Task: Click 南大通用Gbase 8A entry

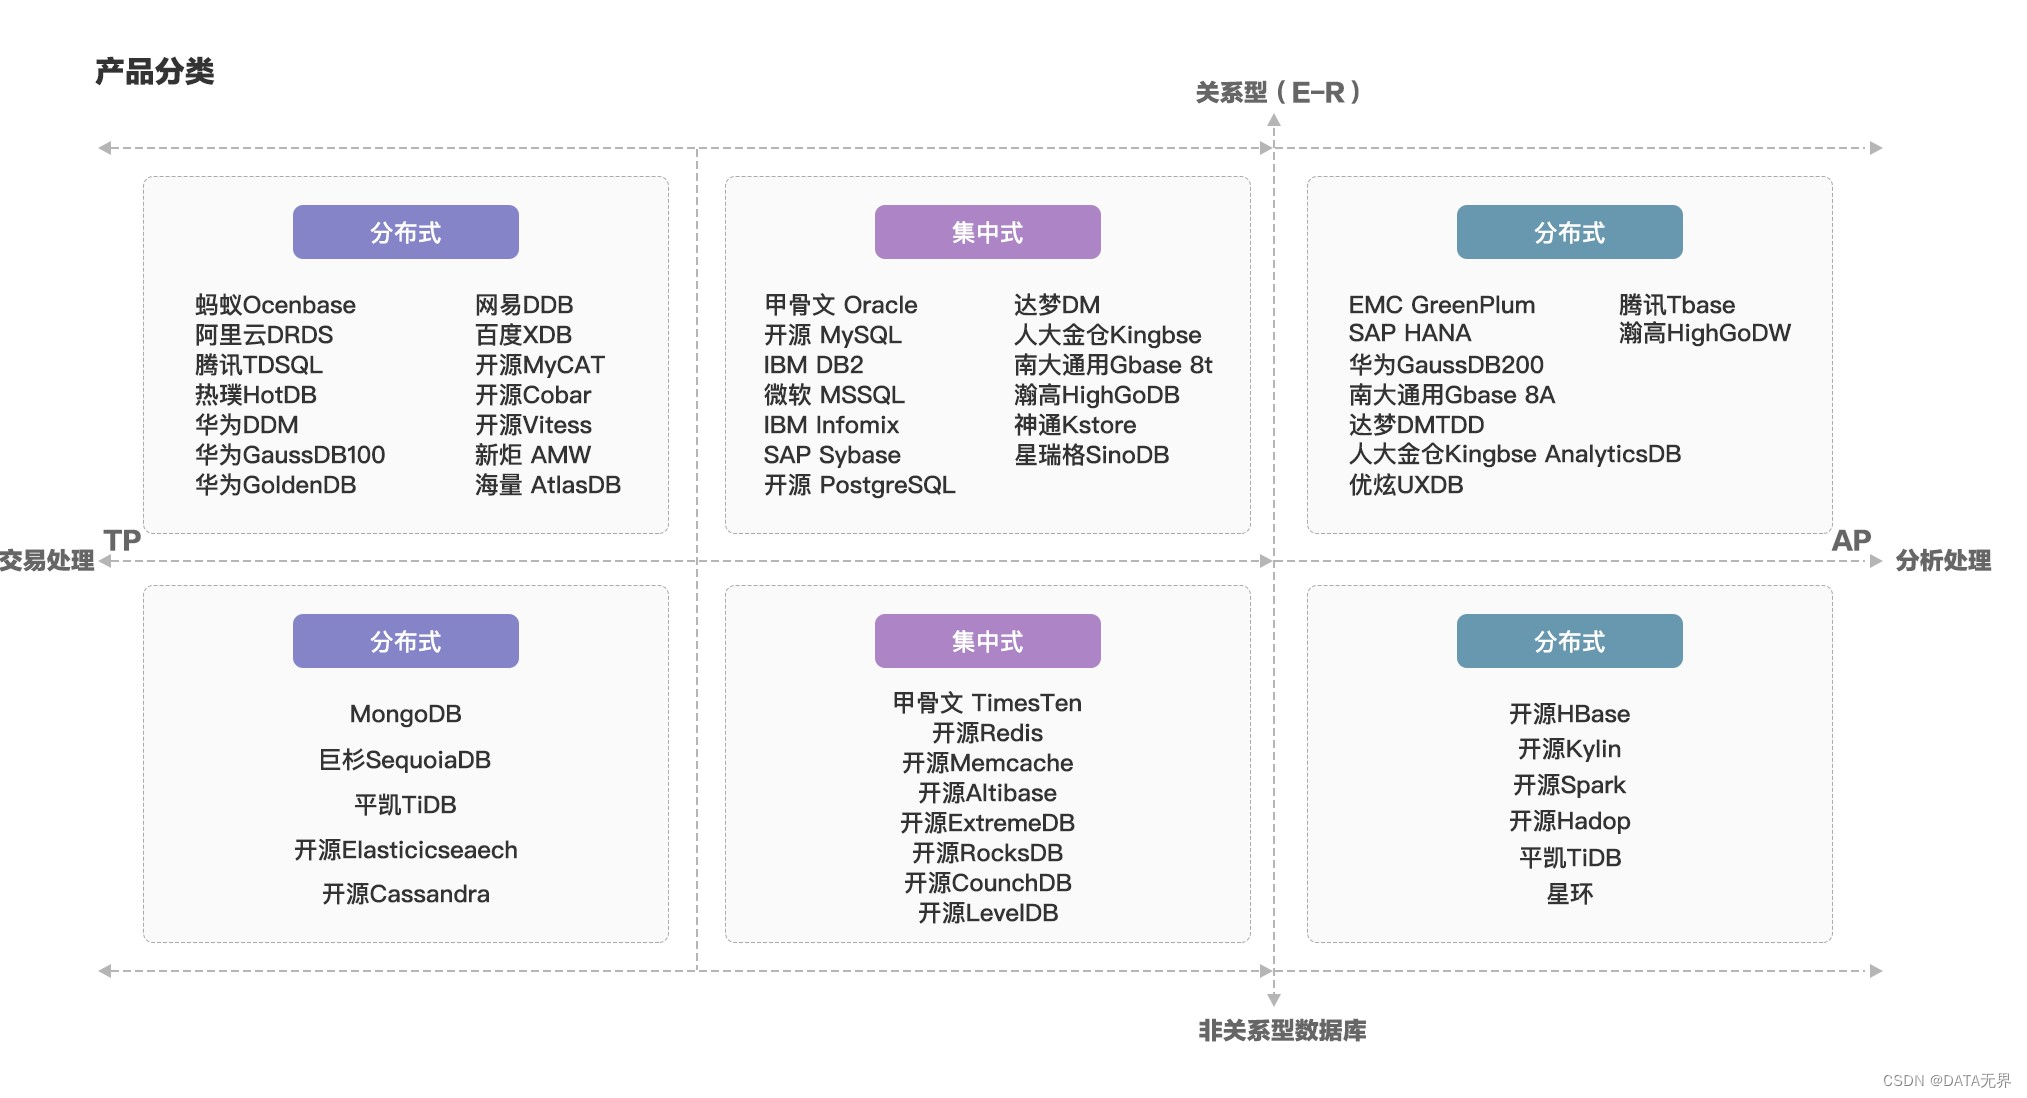Action: point(1452,395)
